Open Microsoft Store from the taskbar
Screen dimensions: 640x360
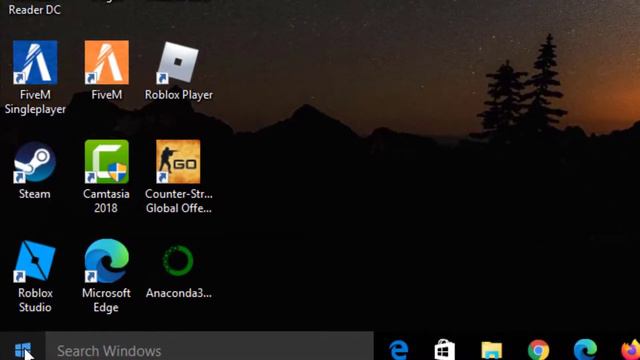pos(444,350)
